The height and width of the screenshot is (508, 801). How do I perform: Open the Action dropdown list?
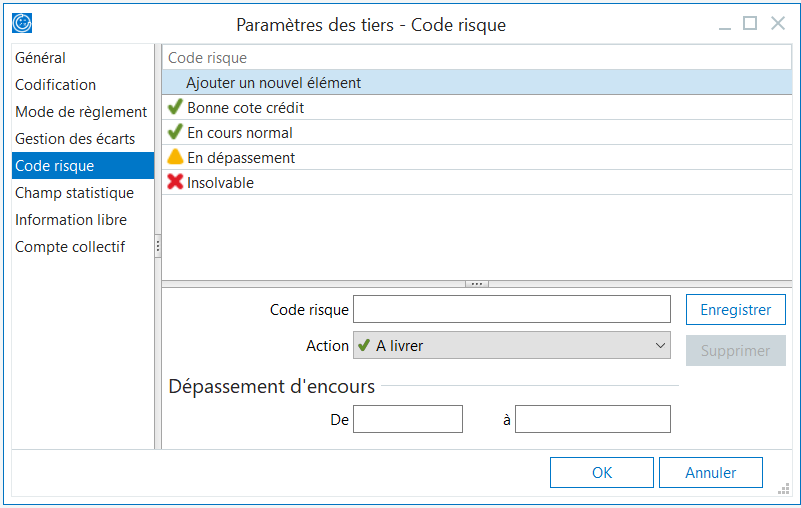pyautogui.click(x=660, y=346)
